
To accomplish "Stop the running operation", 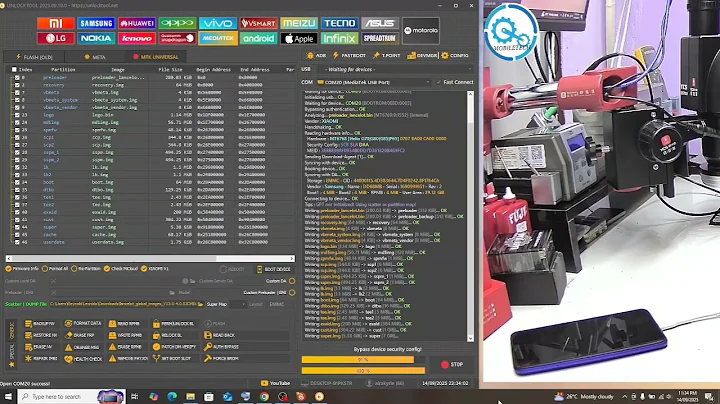I will [x=451, y=365].
